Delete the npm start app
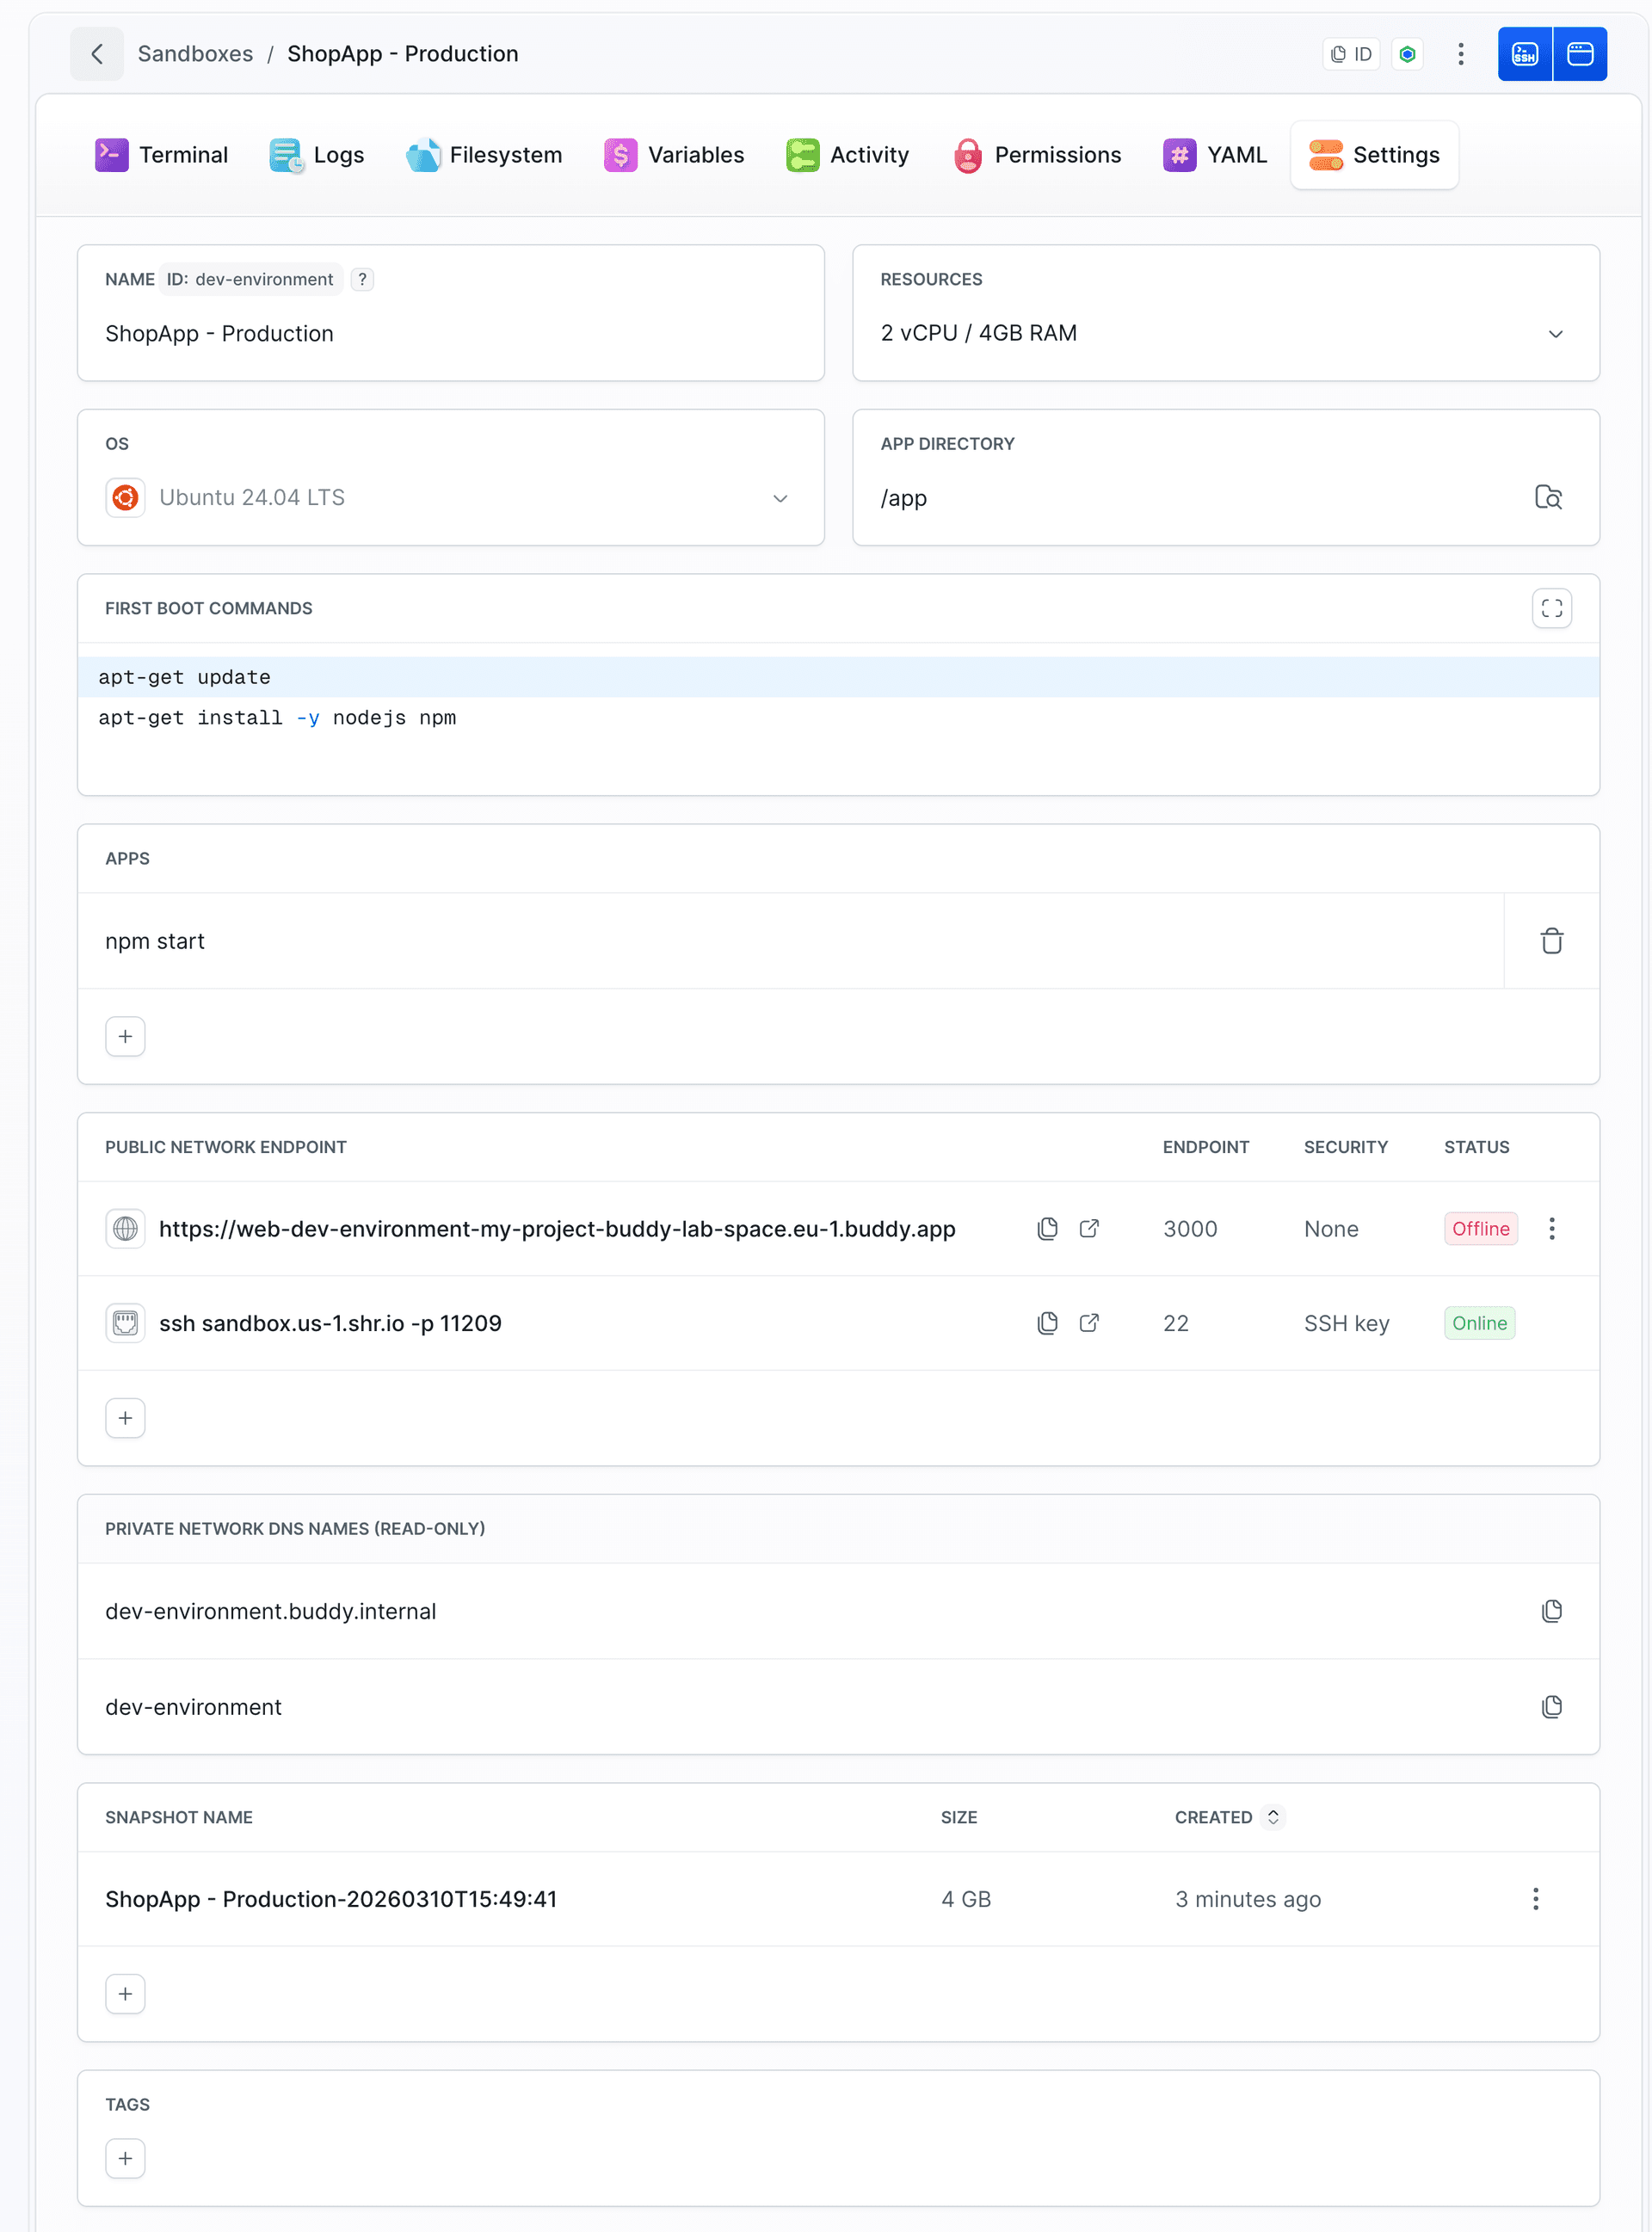 coord(1551,941)
